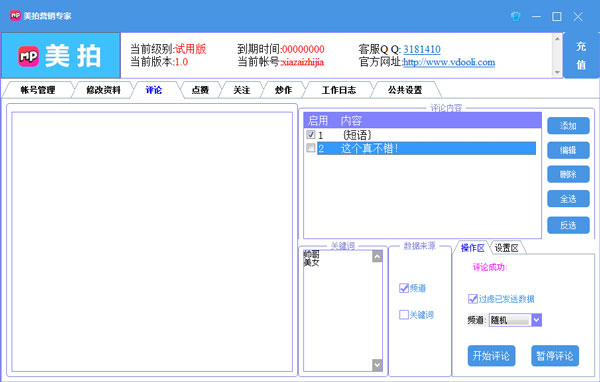Enable the 关键词 data source checkbox
The width and height of the screenshot is (600, 382).
[404, 315]
